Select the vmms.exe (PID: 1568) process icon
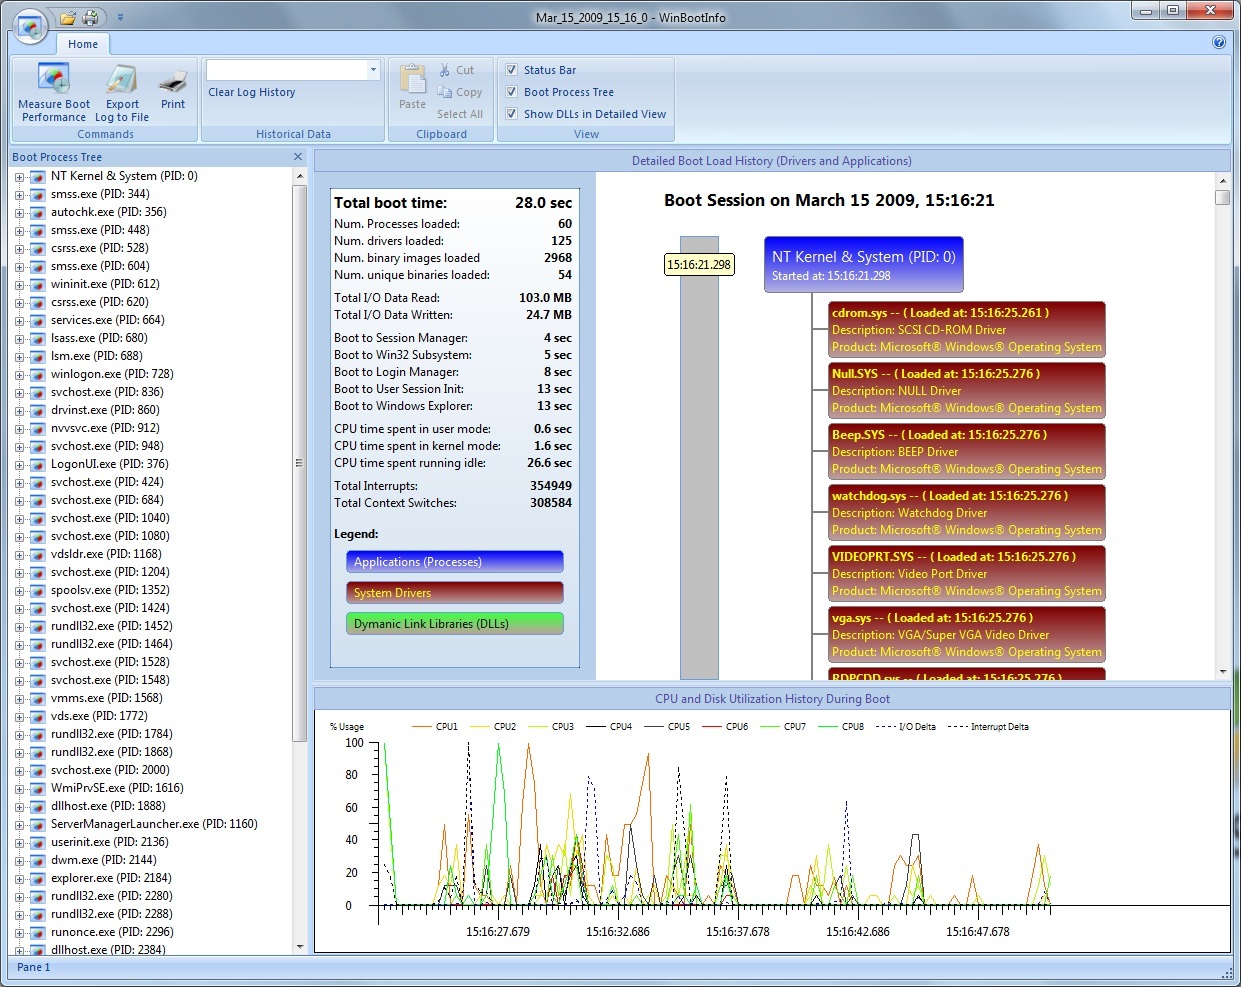 [38, 699]
